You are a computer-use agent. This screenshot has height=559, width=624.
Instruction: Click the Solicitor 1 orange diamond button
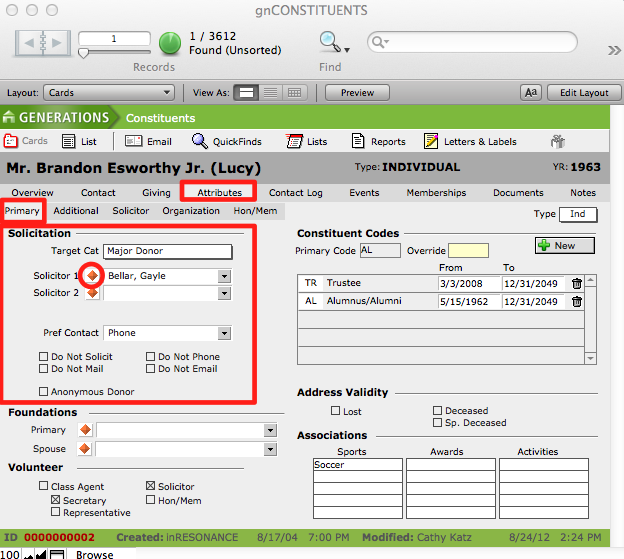(92, 275)
